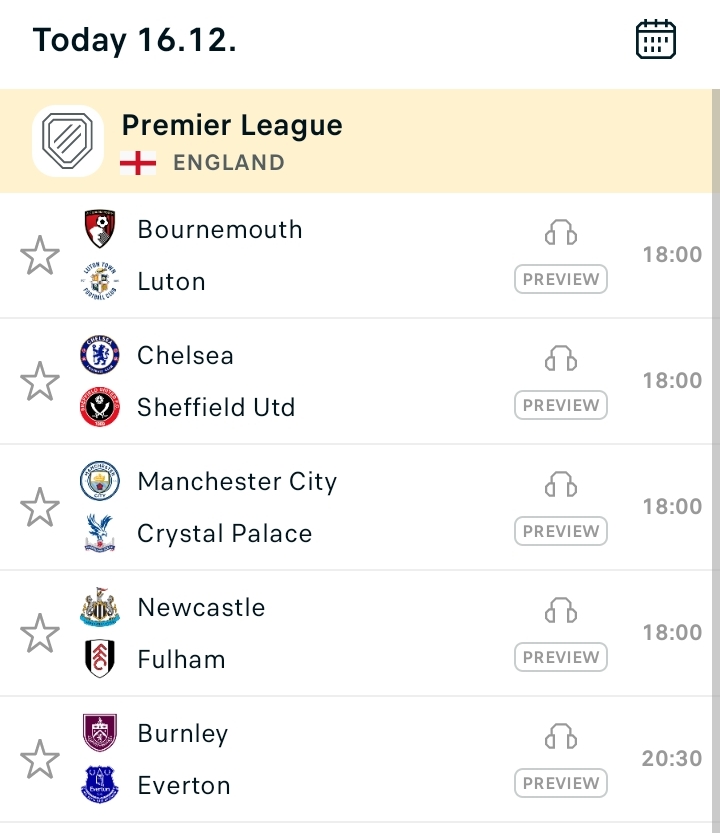This screenshot has width=720, height=833.
Task: Click the Chelsea club crest
Action: tap(100, 355)
